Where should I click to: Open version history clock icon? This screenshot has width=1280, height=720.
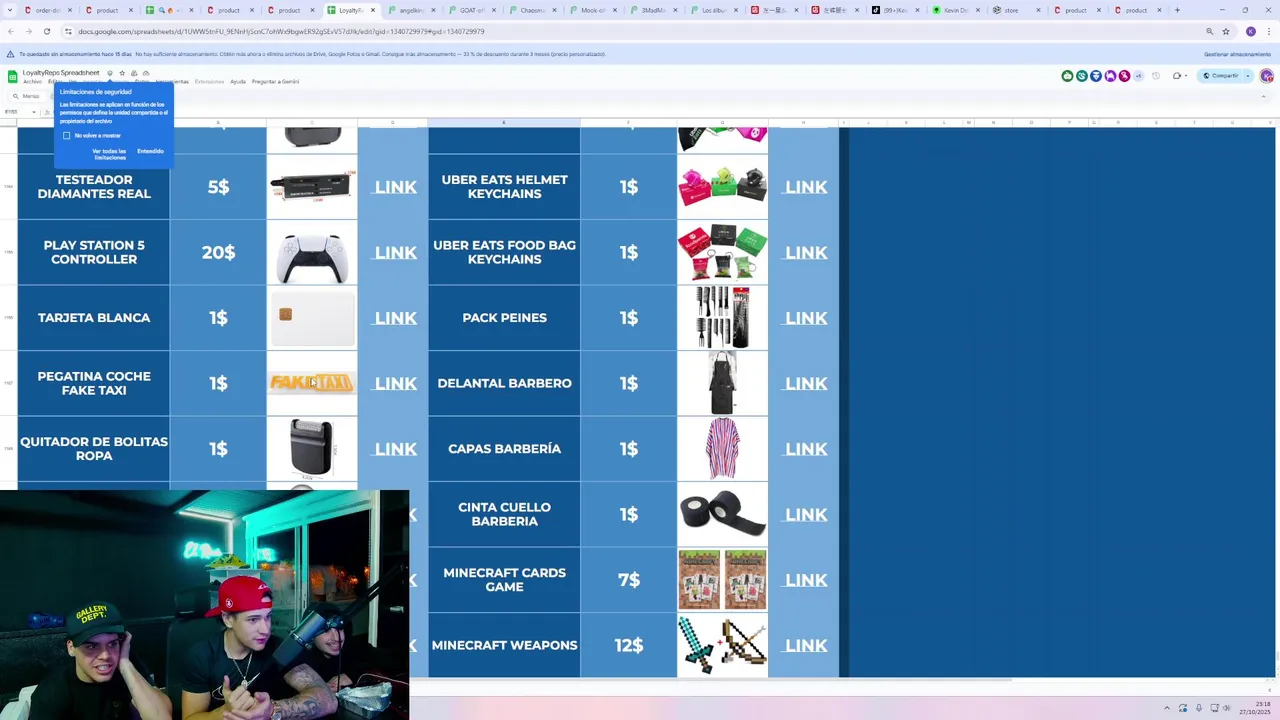(1156, 76)
